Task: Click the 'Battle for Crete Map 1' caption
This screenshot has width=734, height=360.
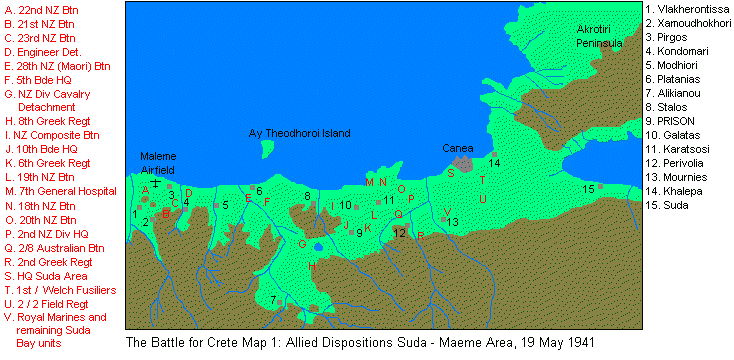Action: point(360,342)
